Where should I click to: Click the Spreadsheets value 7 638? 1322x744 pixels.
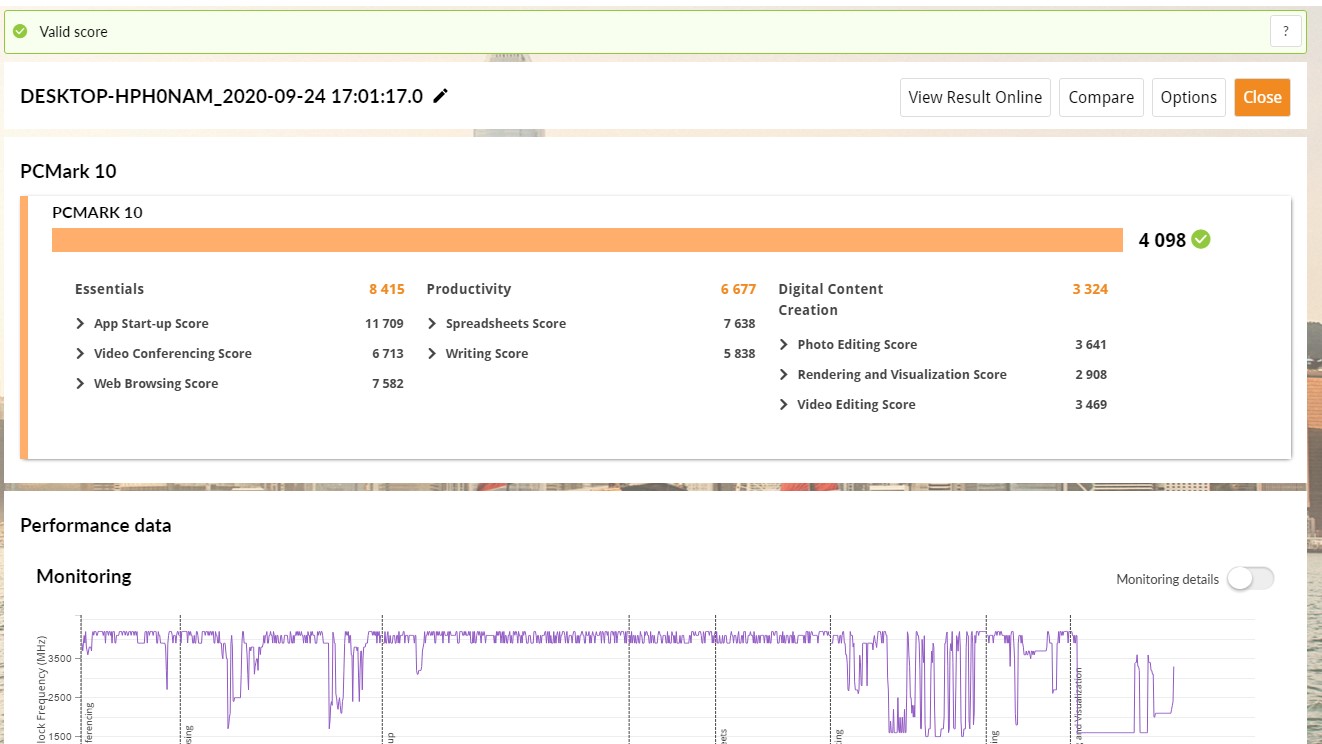click(x=739, y=323)
